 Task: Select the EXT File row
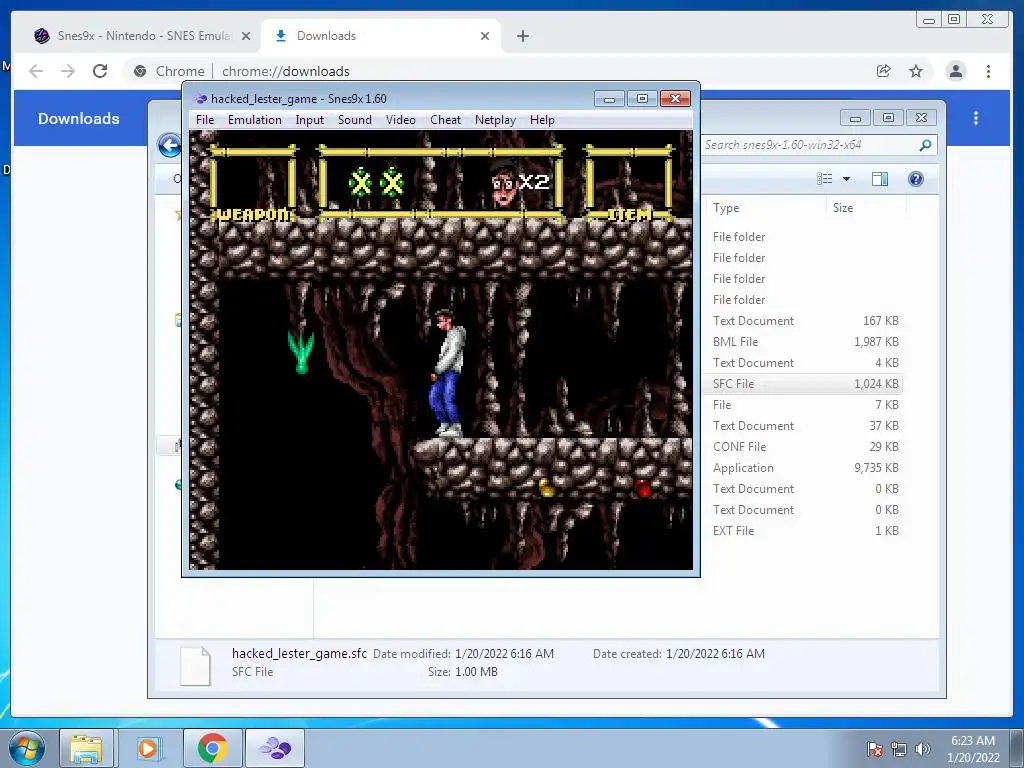805,531
